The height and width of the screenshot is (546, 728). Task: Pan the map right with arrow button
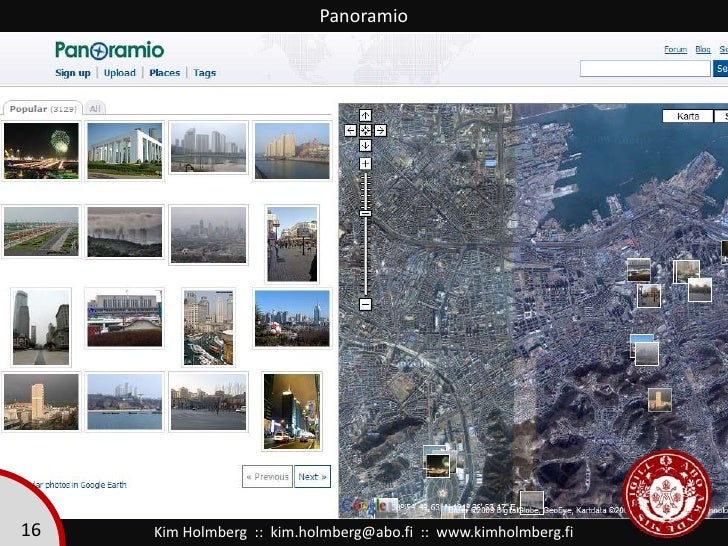coord(381,130)
